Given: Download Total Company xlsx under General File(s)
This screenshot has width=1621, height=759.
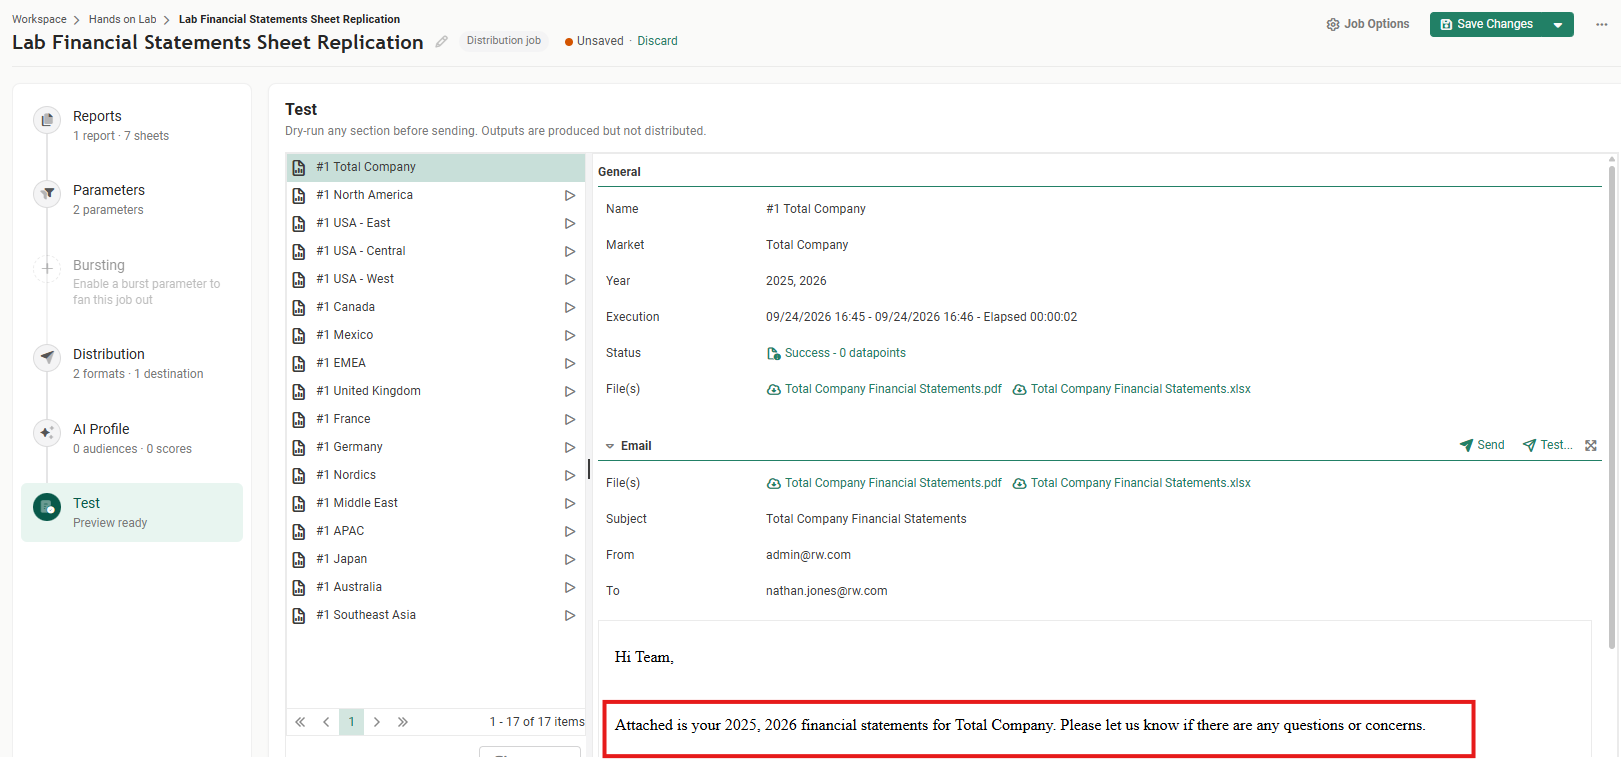Looking at the screenshot, I should [x=1131, y=389].
